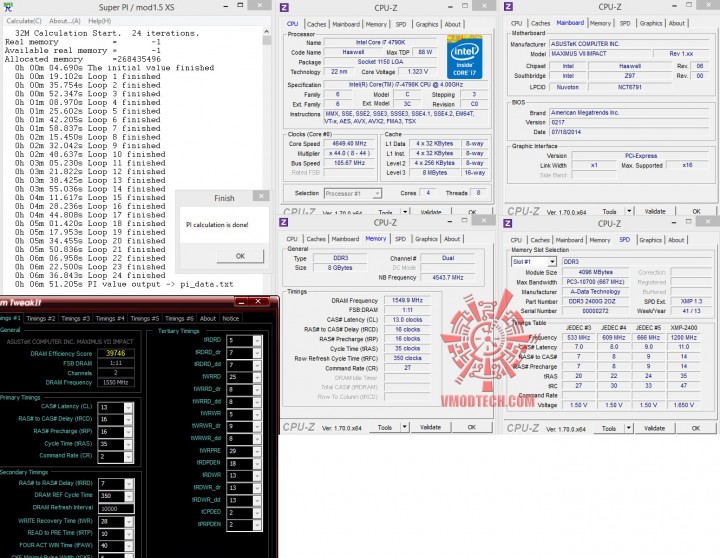Click DRAM Refresh Interval field showing 10000

coord(116,509)
